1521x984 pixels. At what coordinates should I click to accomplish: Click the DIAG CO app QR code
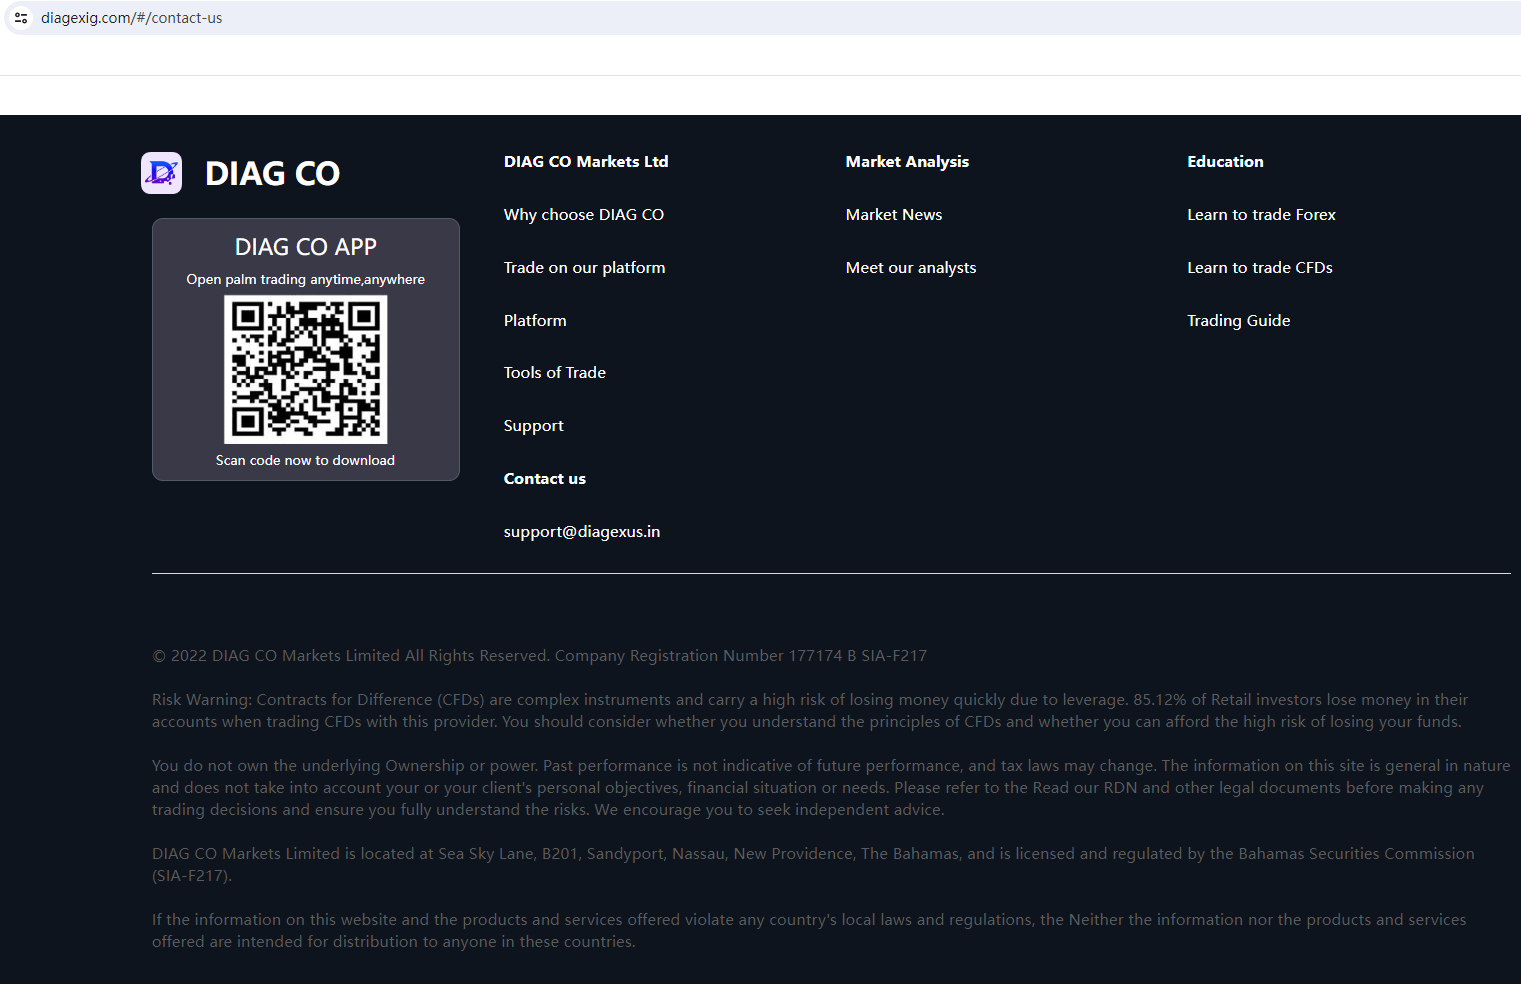pyautogui.click(x=305, y=369)
